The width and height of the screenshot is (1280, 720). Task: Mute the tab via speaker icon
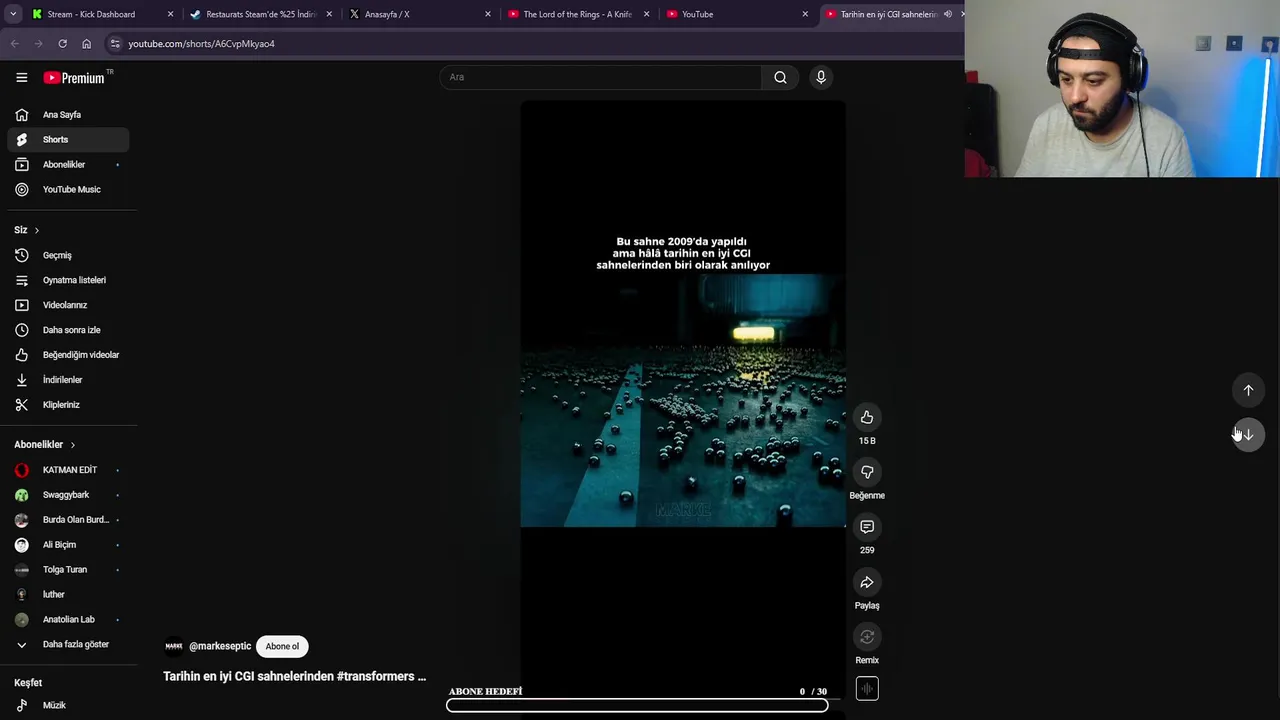pyautogui.click(x=947, y=14)
